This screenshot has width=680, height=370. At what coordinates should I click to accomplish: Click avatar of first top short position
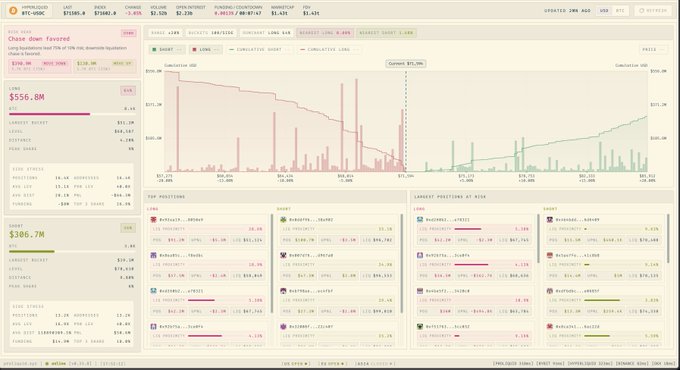283,220
